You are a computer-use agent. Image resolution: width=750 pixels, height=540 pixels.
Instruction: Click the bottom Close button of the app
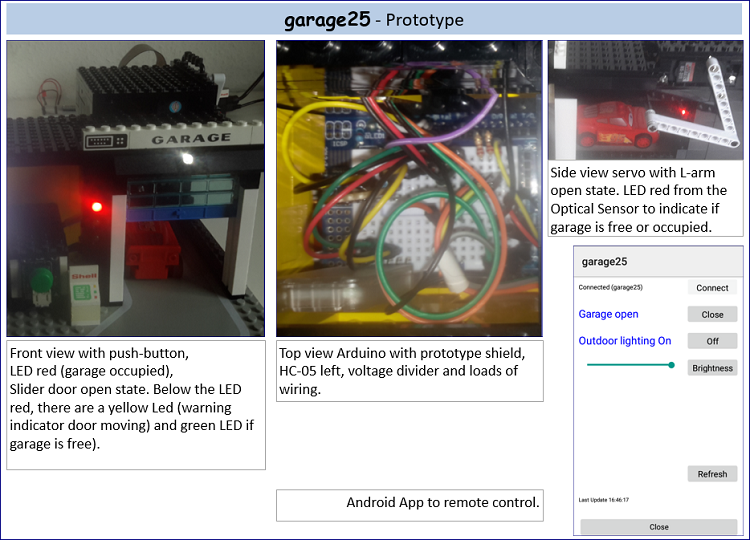click(659, 527)
